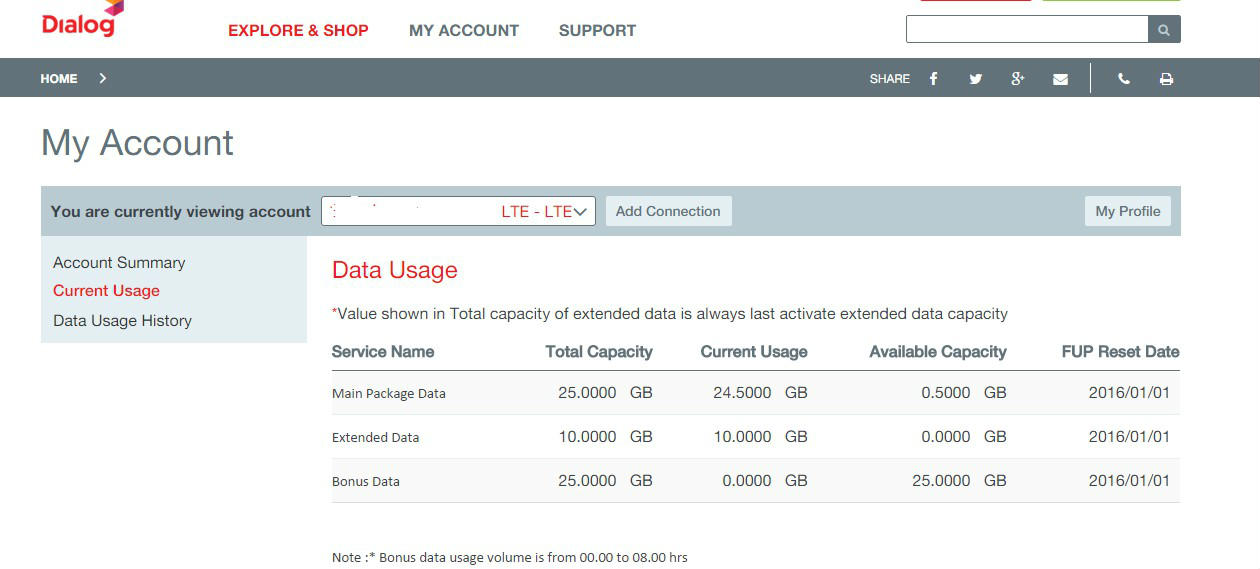
Task: Open the Explore & Shop menu
Action: point(298,31)
